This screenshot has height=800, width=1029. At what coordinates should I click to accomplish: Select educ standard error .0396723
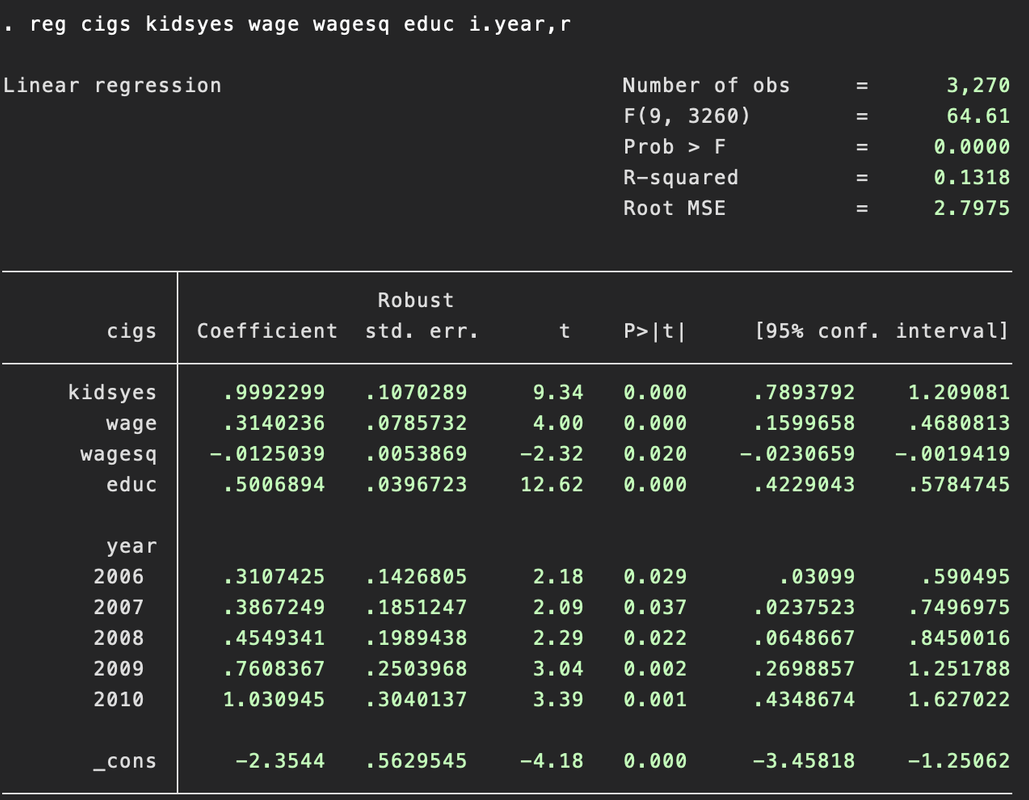tap(416, 485)
